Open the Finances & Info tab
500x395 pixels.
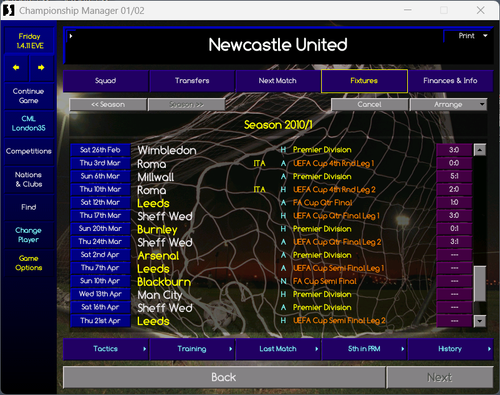click(x=450, y=81)
